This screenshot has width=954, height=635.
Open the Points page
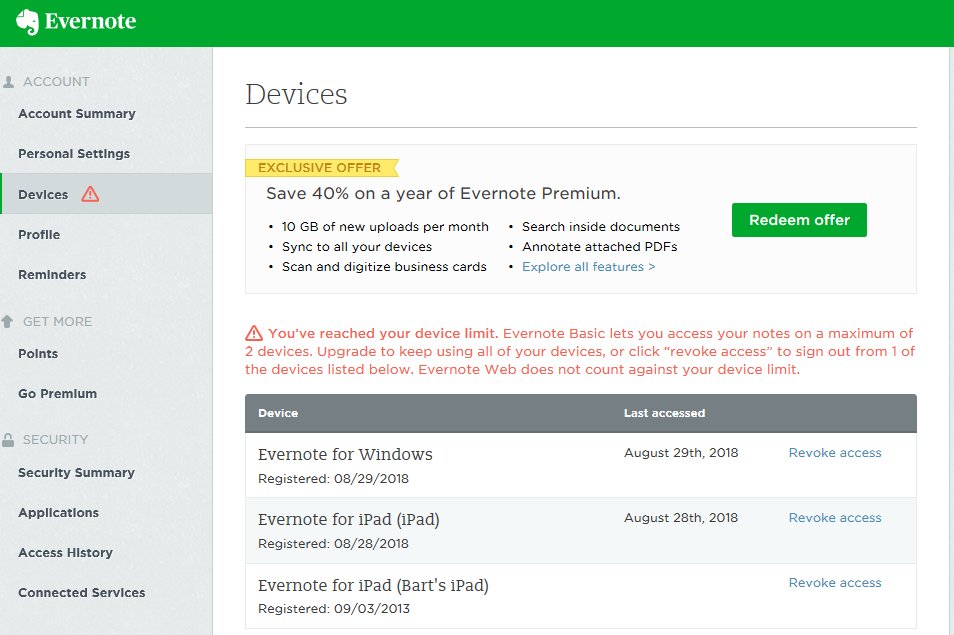38,354
